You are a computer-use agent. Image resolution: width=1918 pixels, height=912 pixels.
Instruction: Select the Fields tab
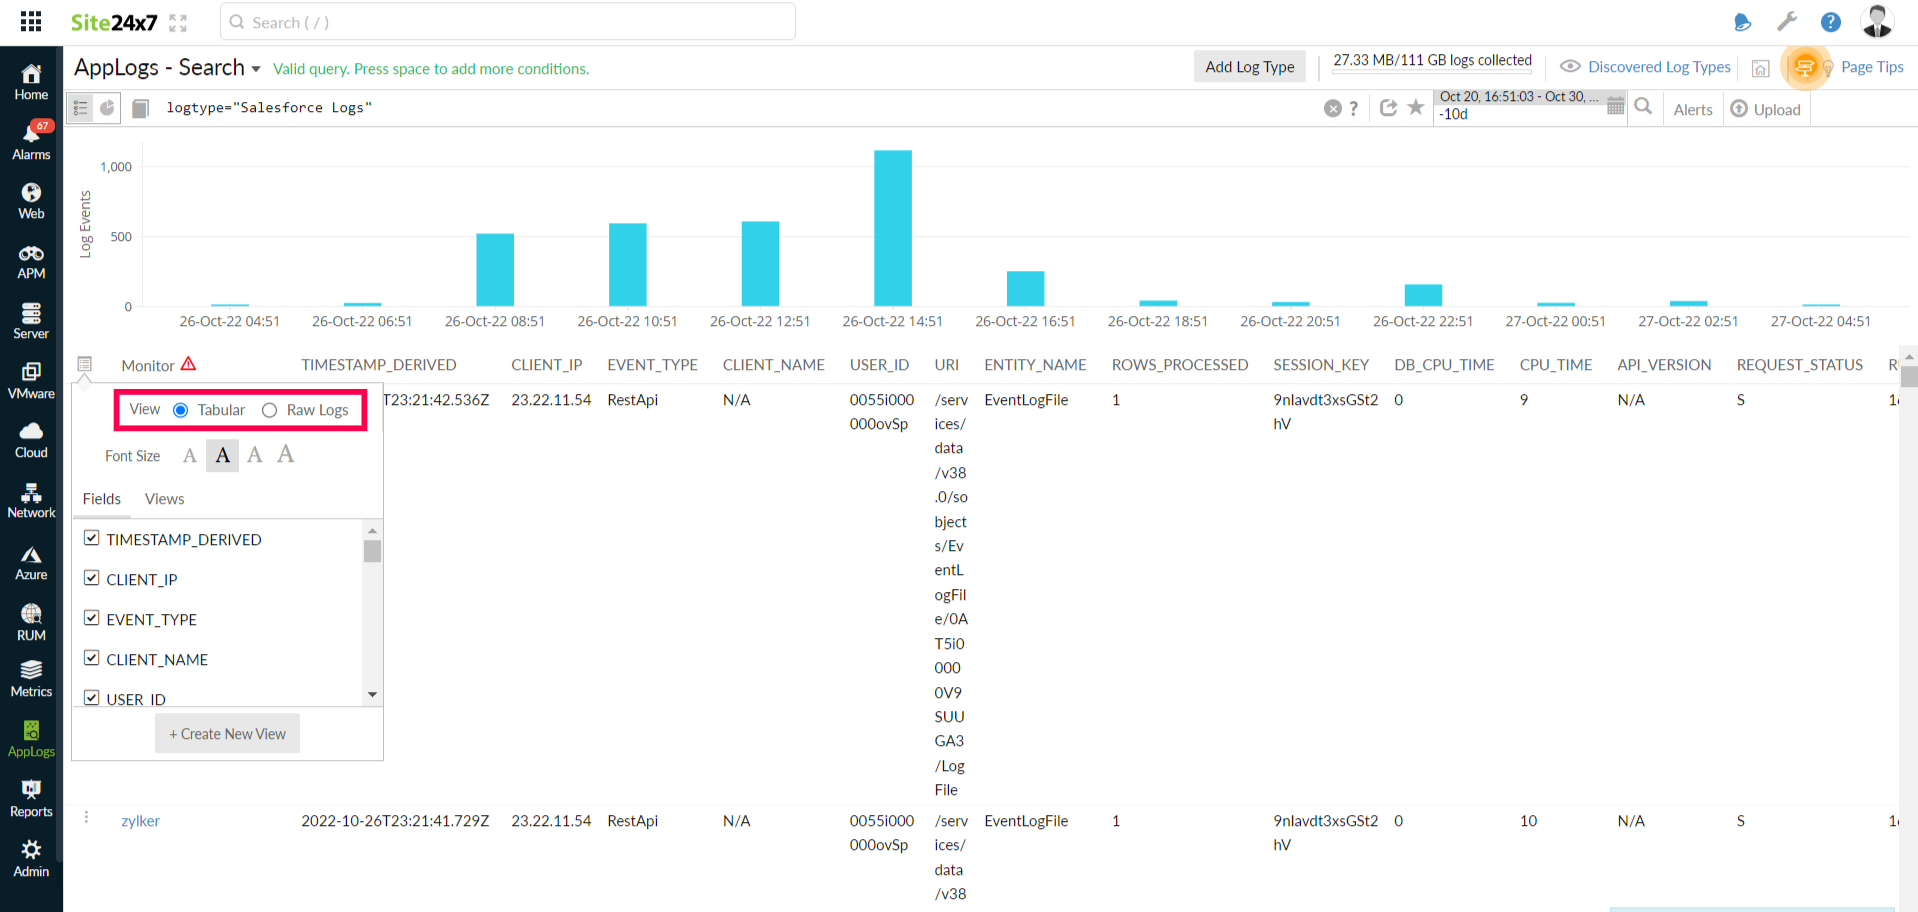coord(101,498)
